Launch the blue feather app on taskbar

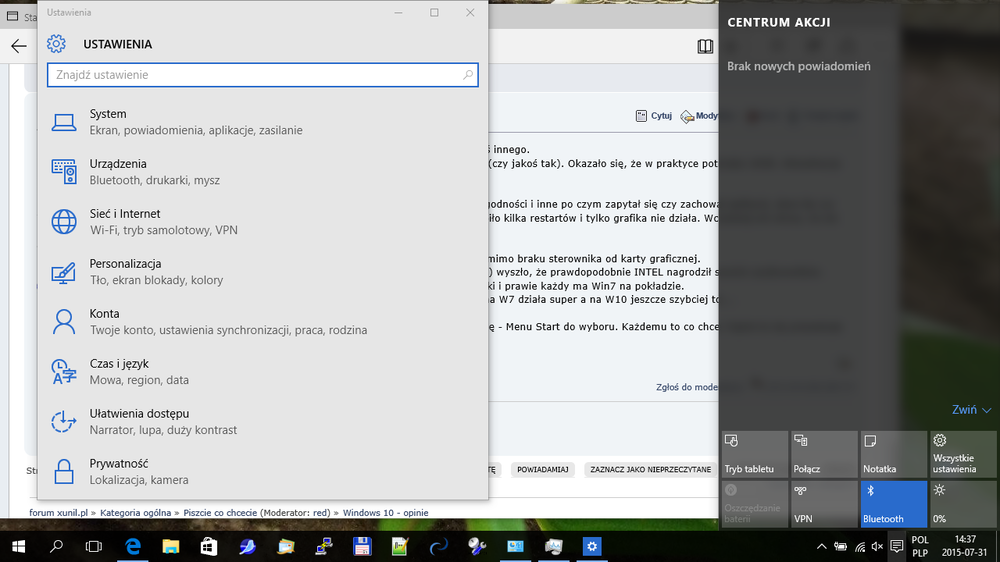click(x=247, y=547)
